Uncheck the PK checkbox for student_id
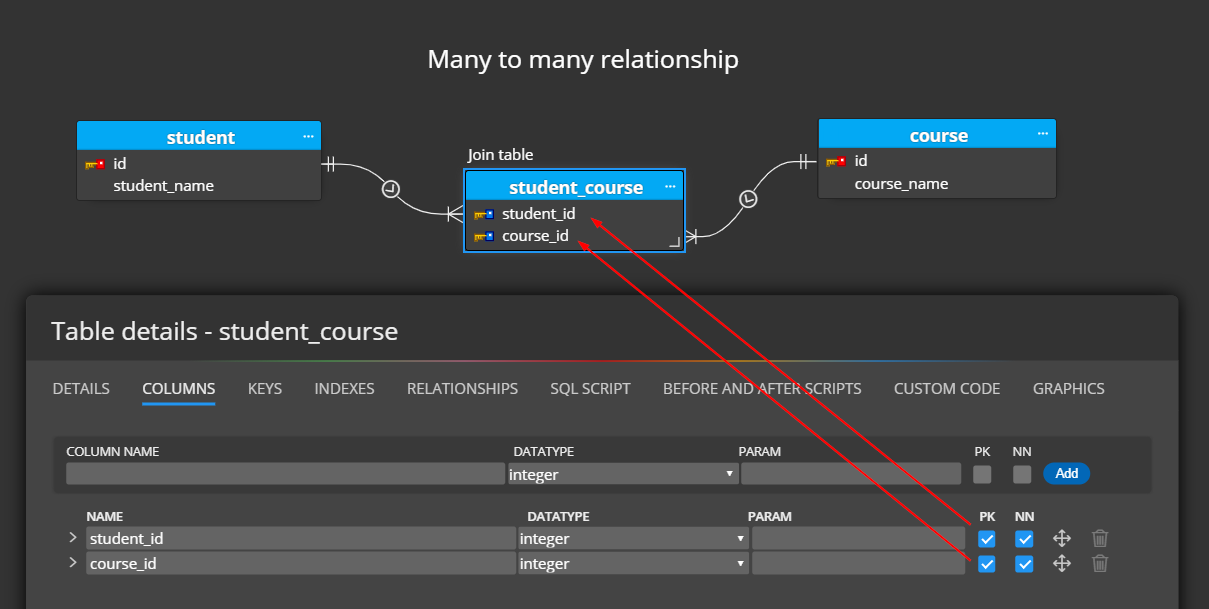 [987, 538]
